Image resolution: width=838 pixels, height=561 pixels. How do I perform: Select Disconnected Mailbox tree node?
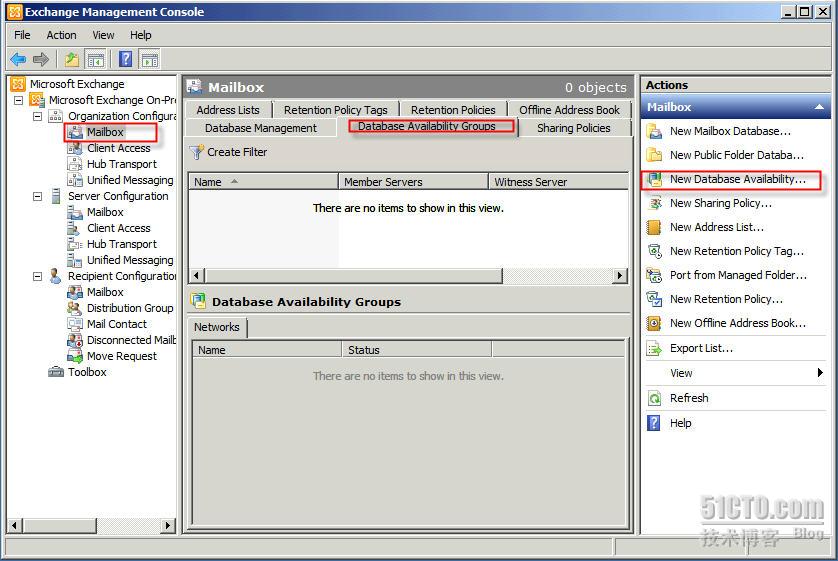pos(131,340)
